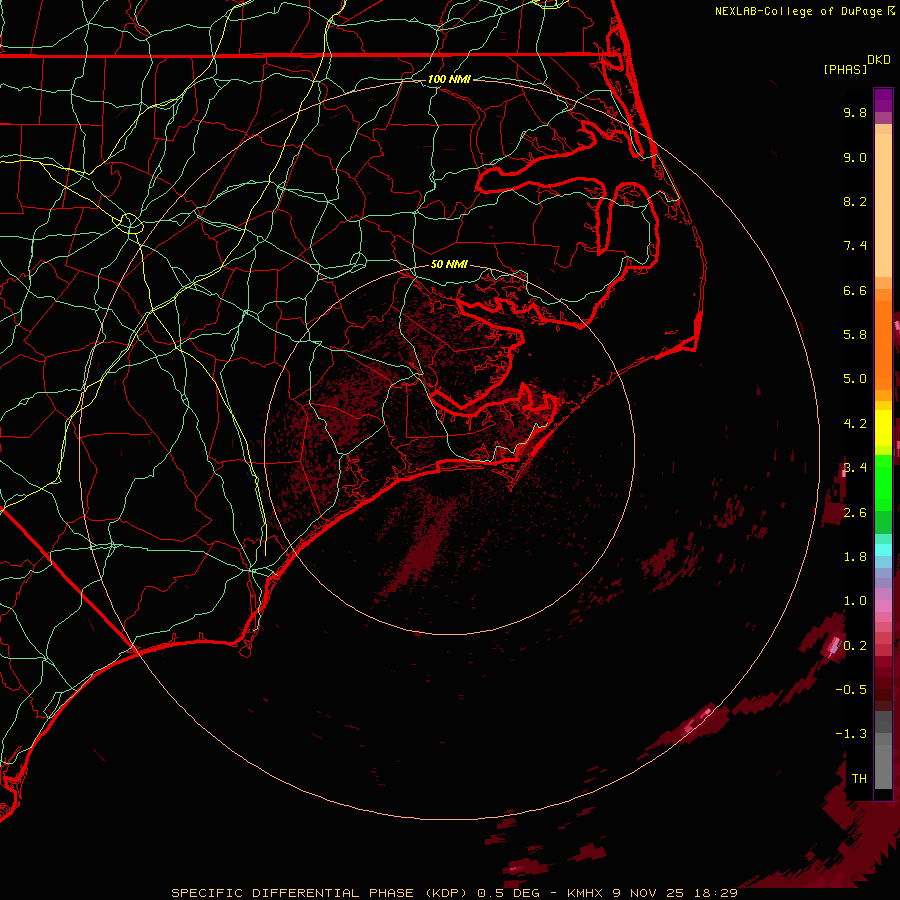Click the -0.5 value on the color scale

[851, 690]
